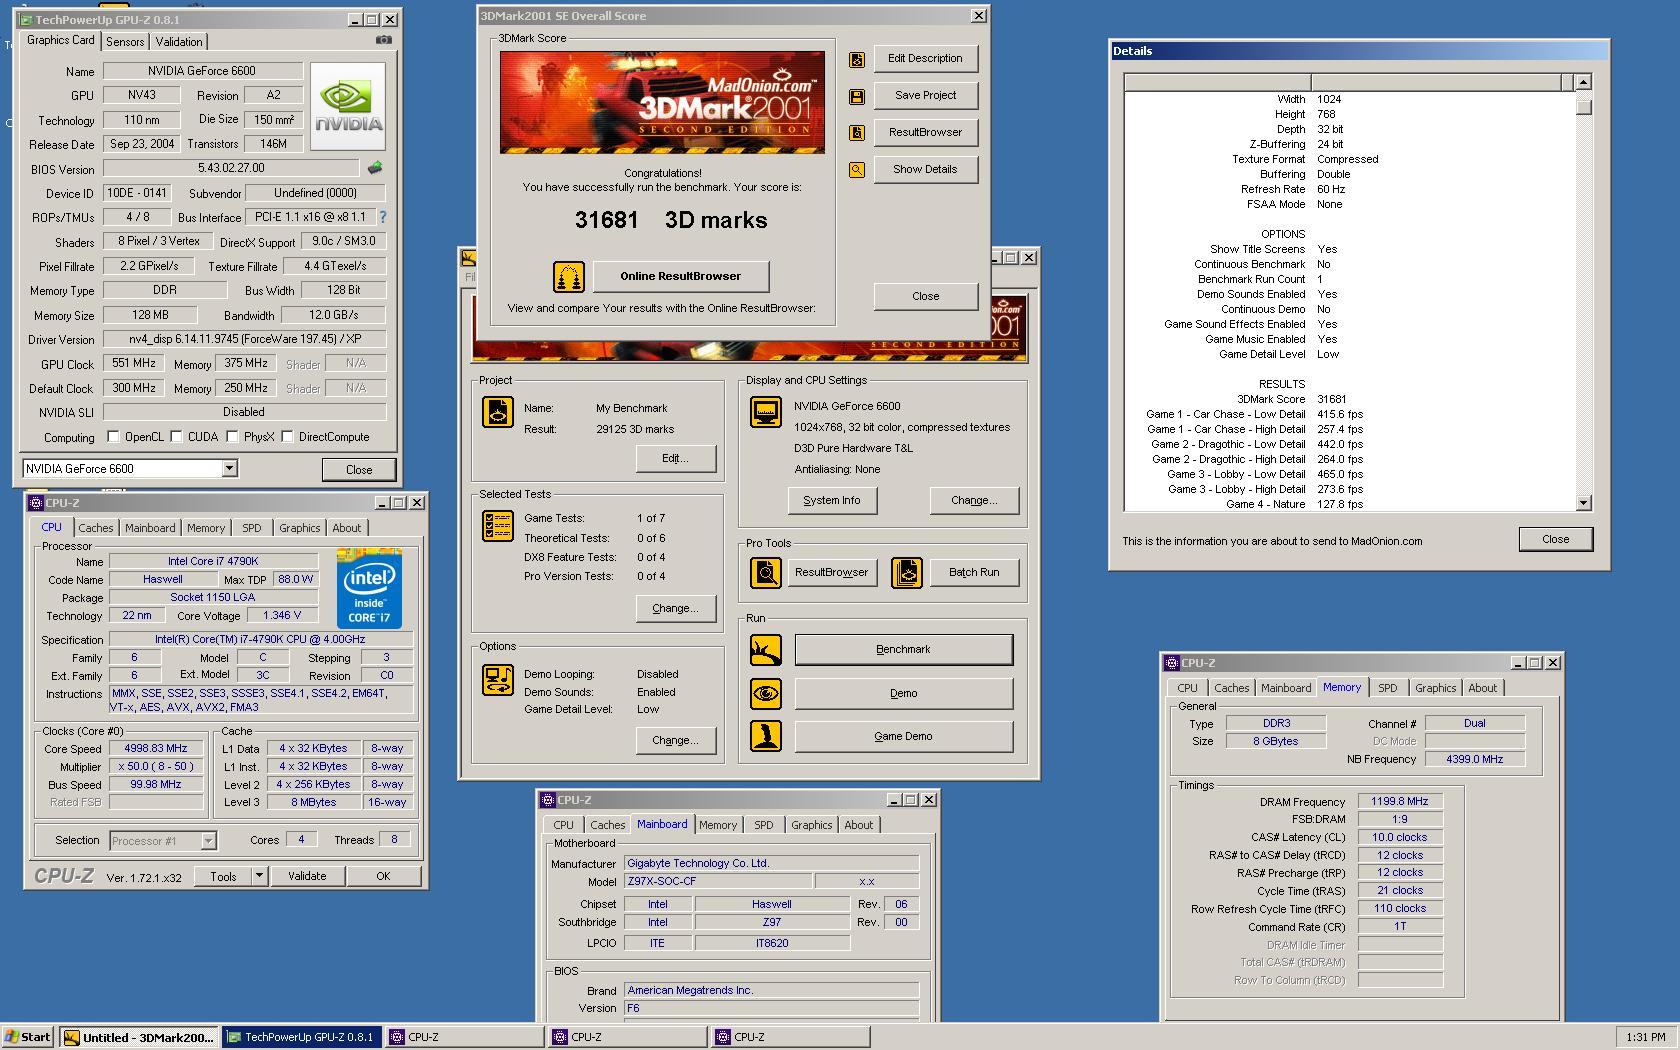Click the 31681 3D marks score text
The width and height of the screenshot is (1680, 1050).
pyautogui.click(x=671, y=221)
